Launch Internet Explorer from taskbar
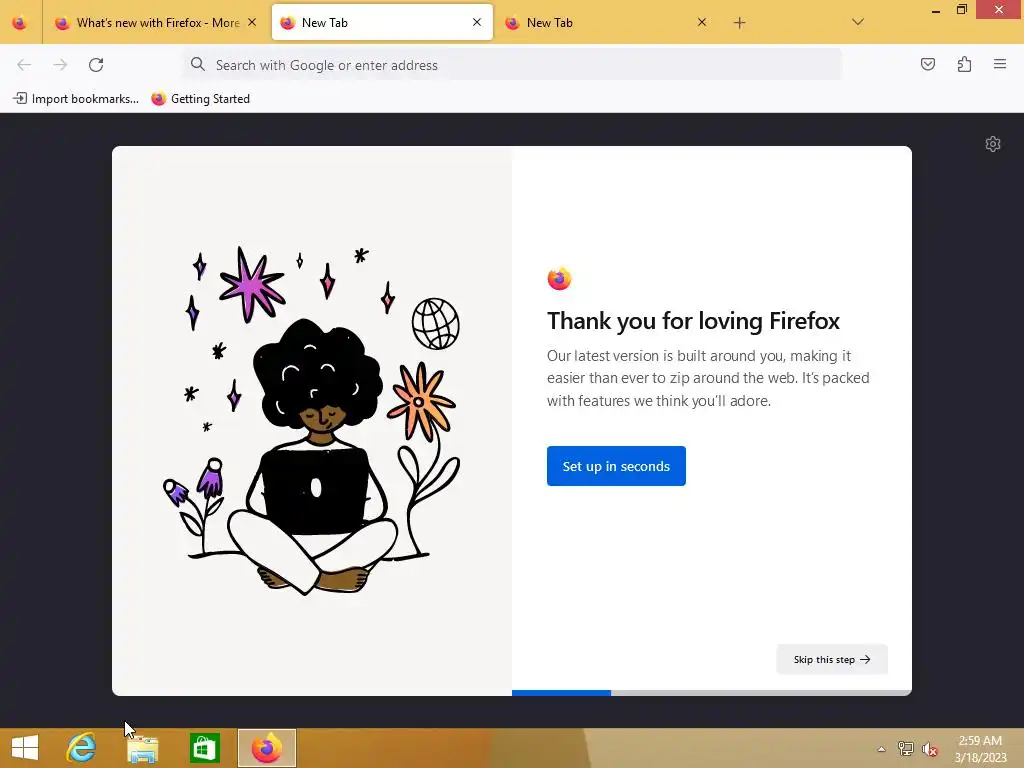This screenshot has width=1024, height=768. point(81,748)
